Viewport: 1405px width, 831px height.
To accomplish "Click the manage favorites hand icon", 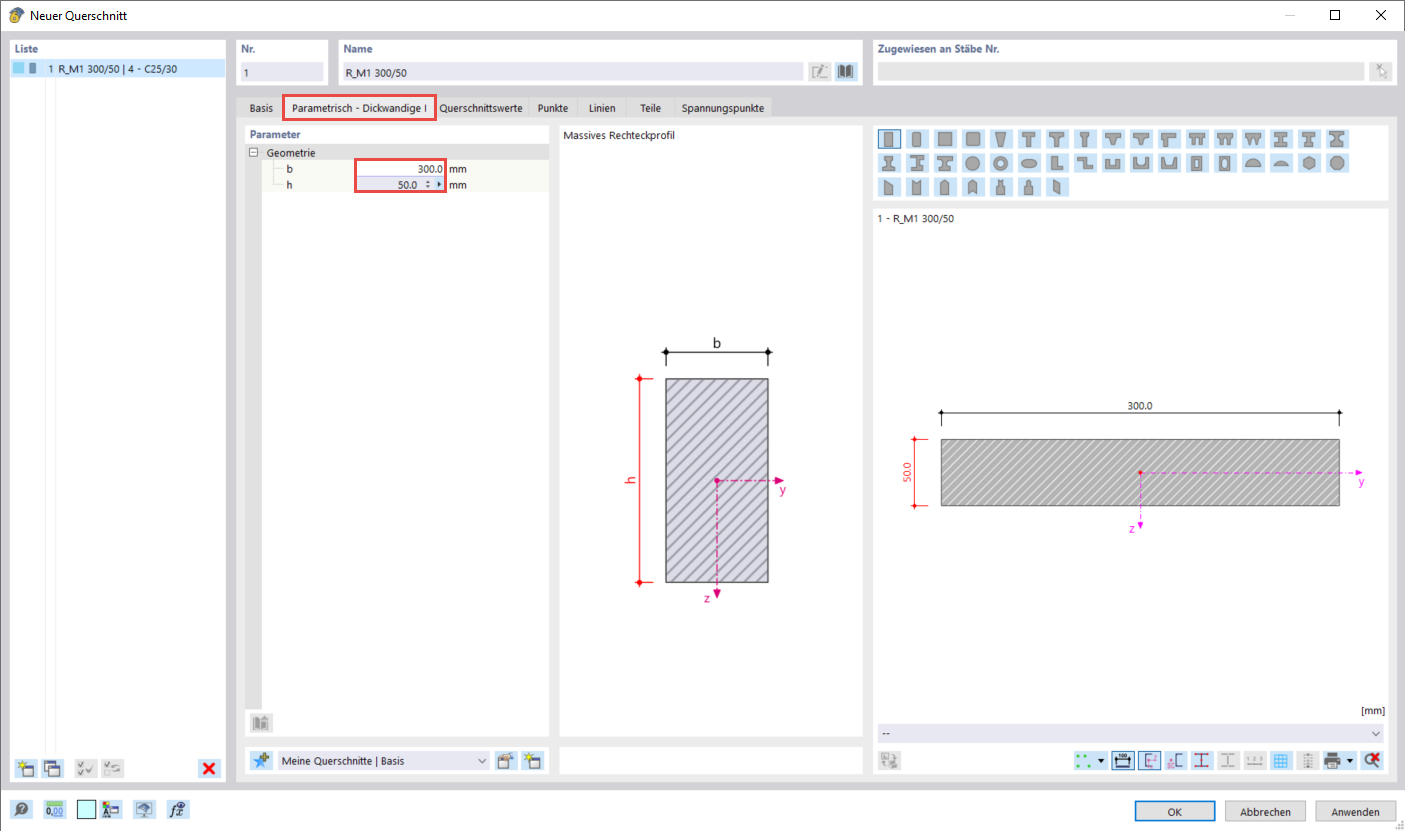I will tap(507, 760).
